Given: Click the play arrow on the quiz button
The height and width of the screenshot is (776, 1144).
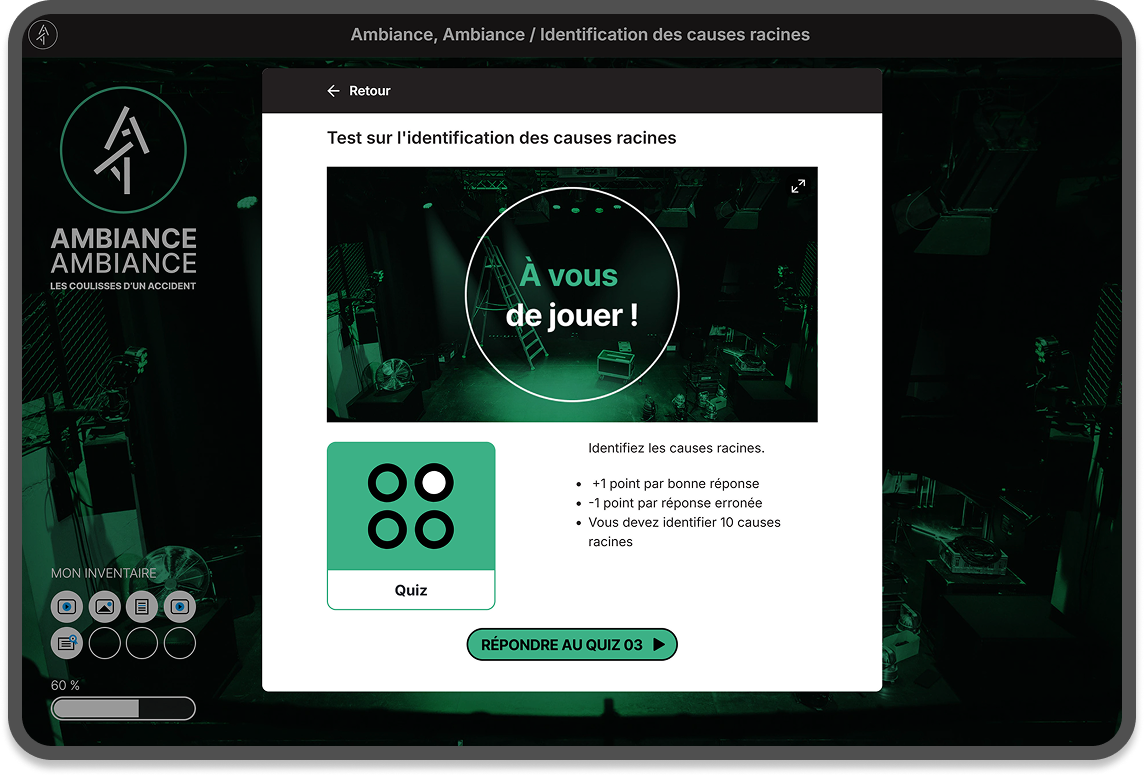Looking at the screenshot, I should (x=658, y=645).
